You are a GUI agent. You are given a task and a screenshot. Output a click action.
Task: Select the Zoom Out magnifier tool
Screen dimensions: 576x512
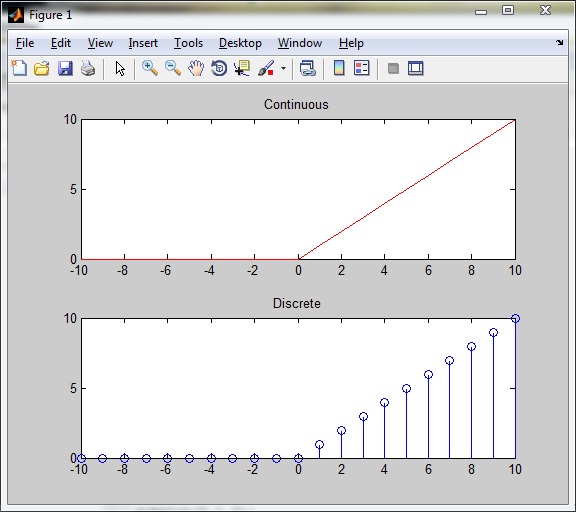[173, 68]
